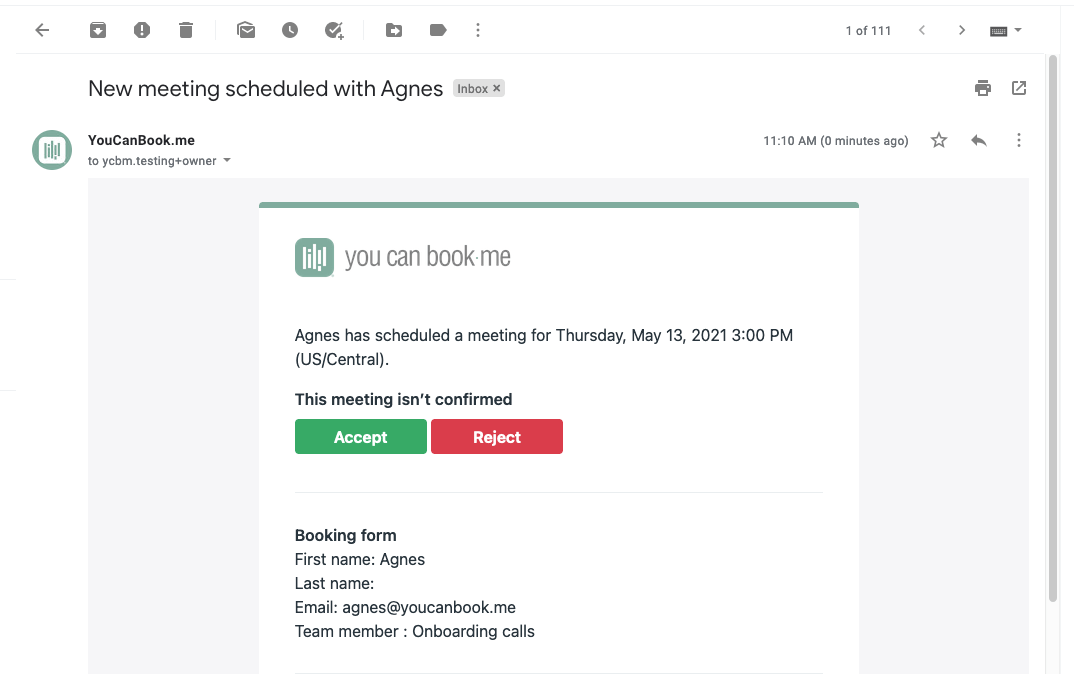
Task: Star the YouCanBook.me message
Action: click(x=938, y=140)
